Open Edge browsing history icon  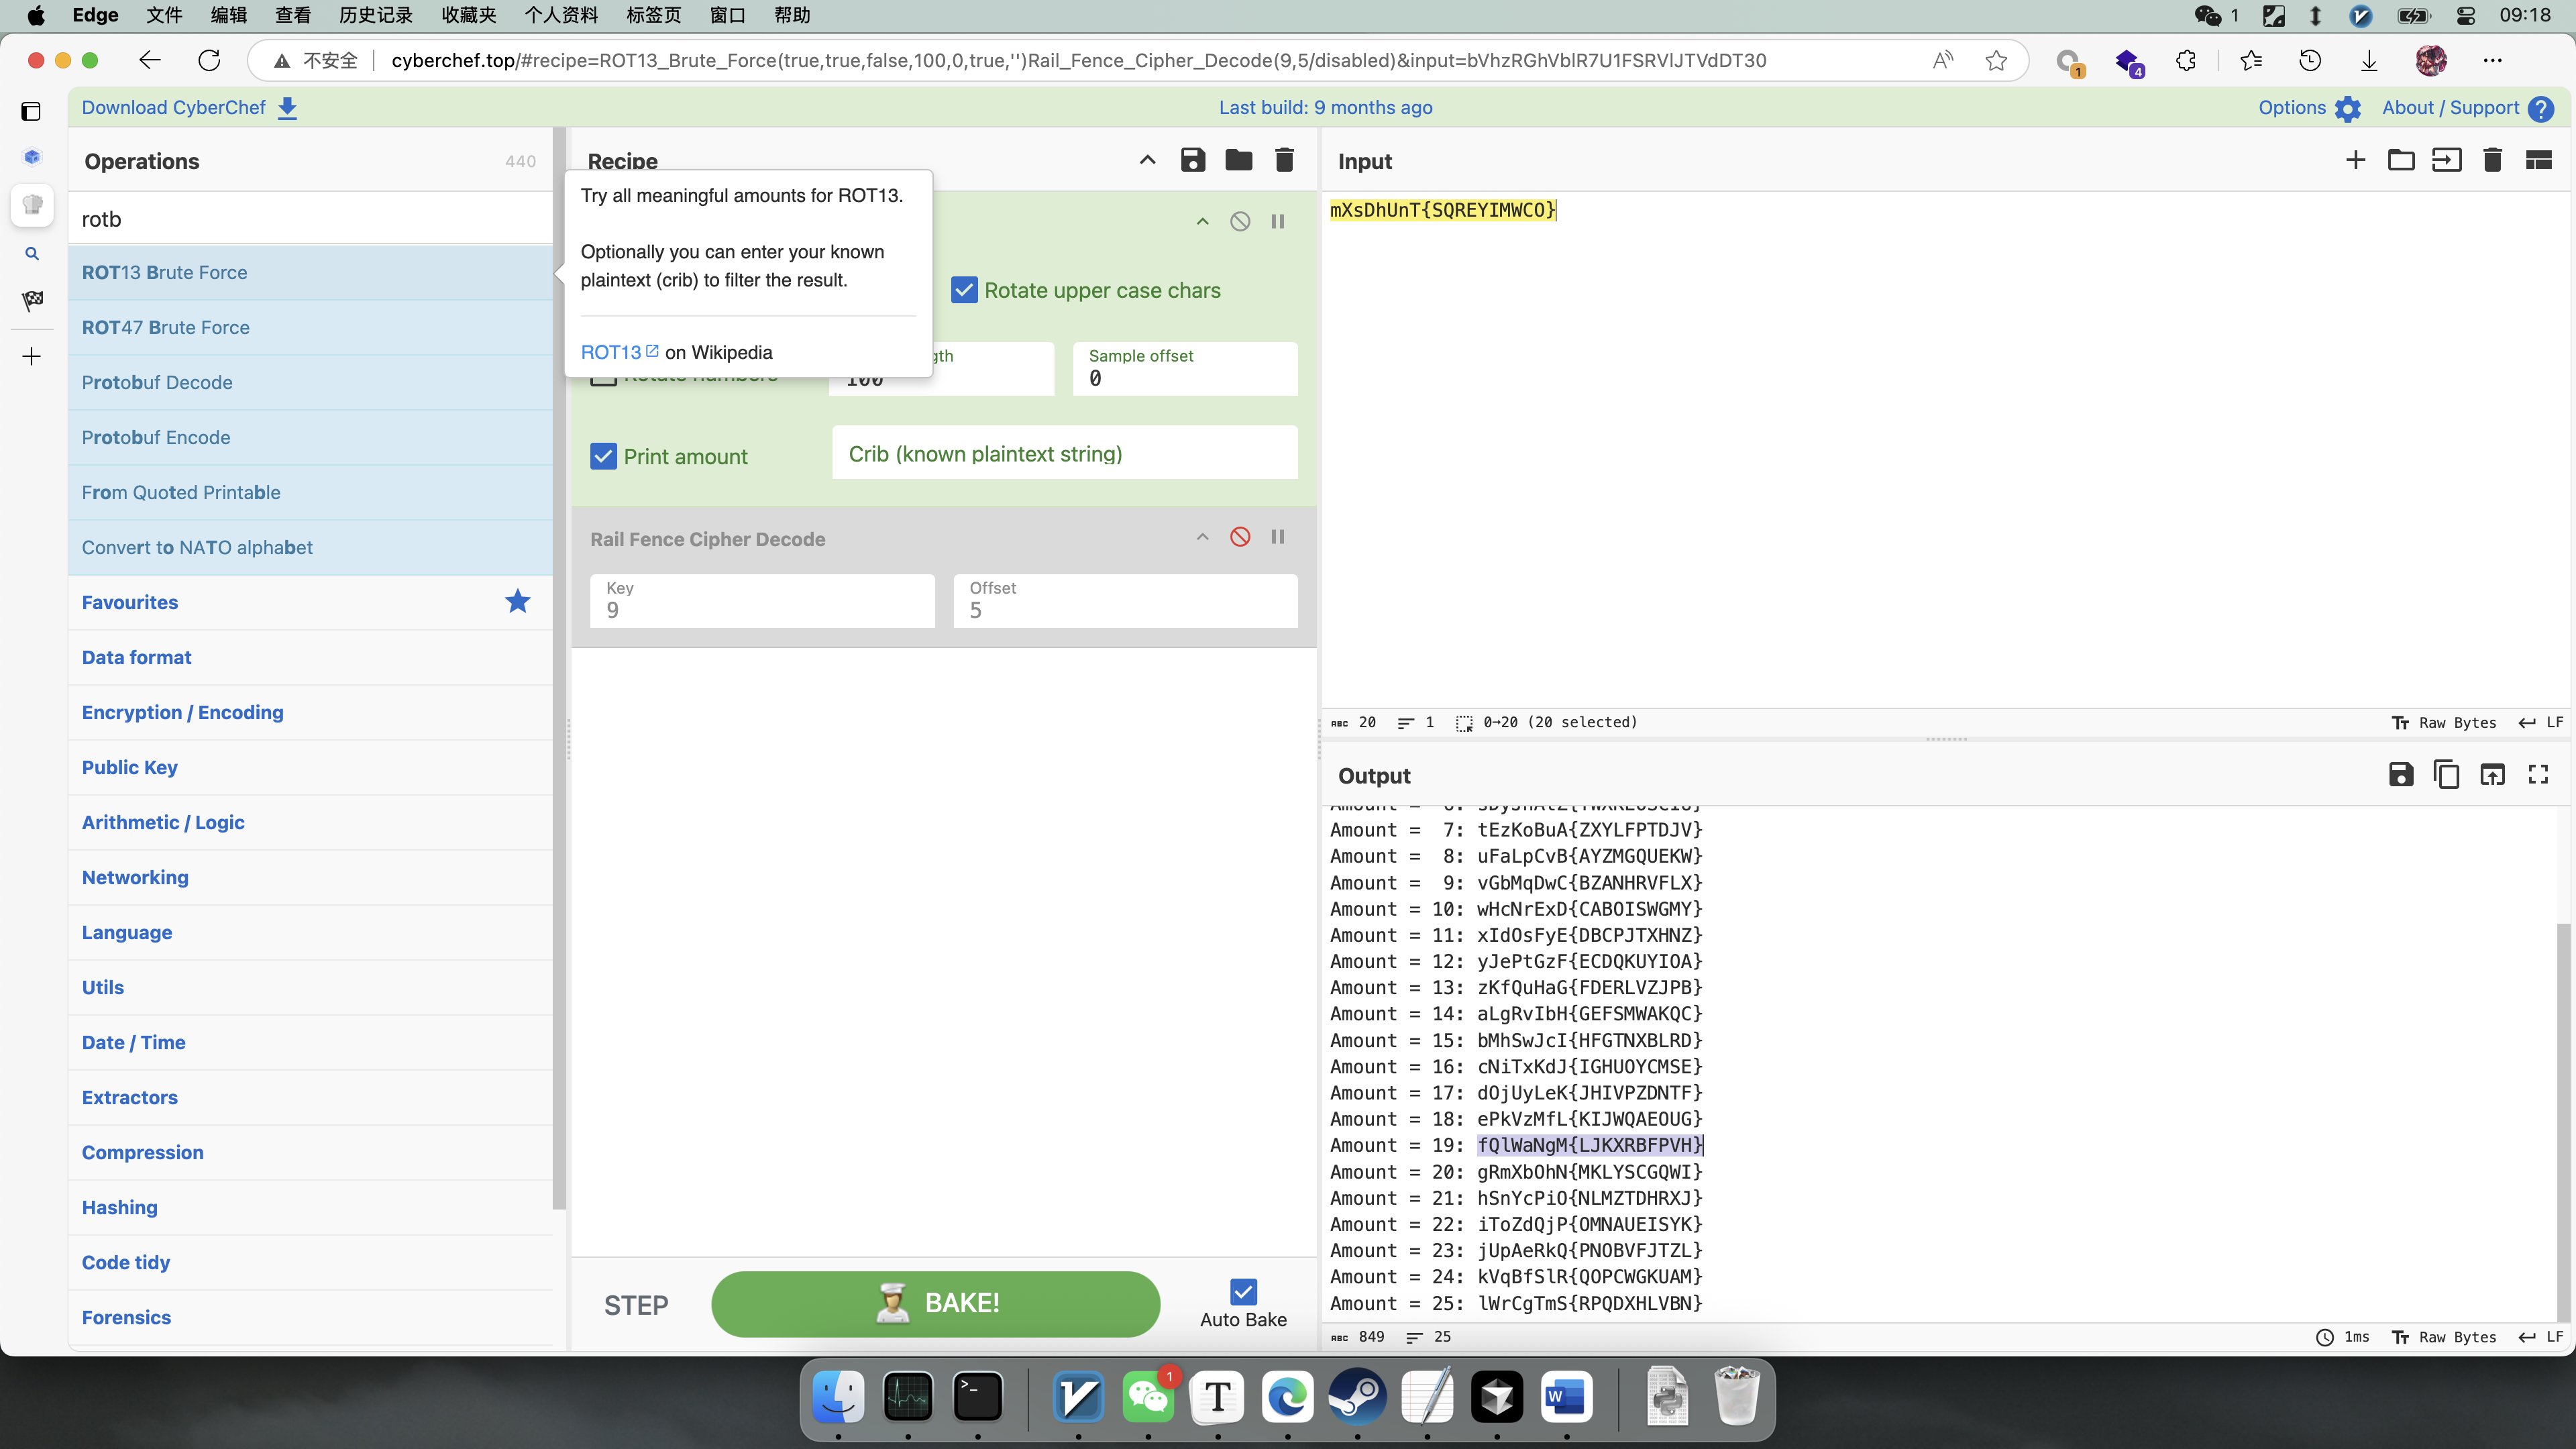2310,61
